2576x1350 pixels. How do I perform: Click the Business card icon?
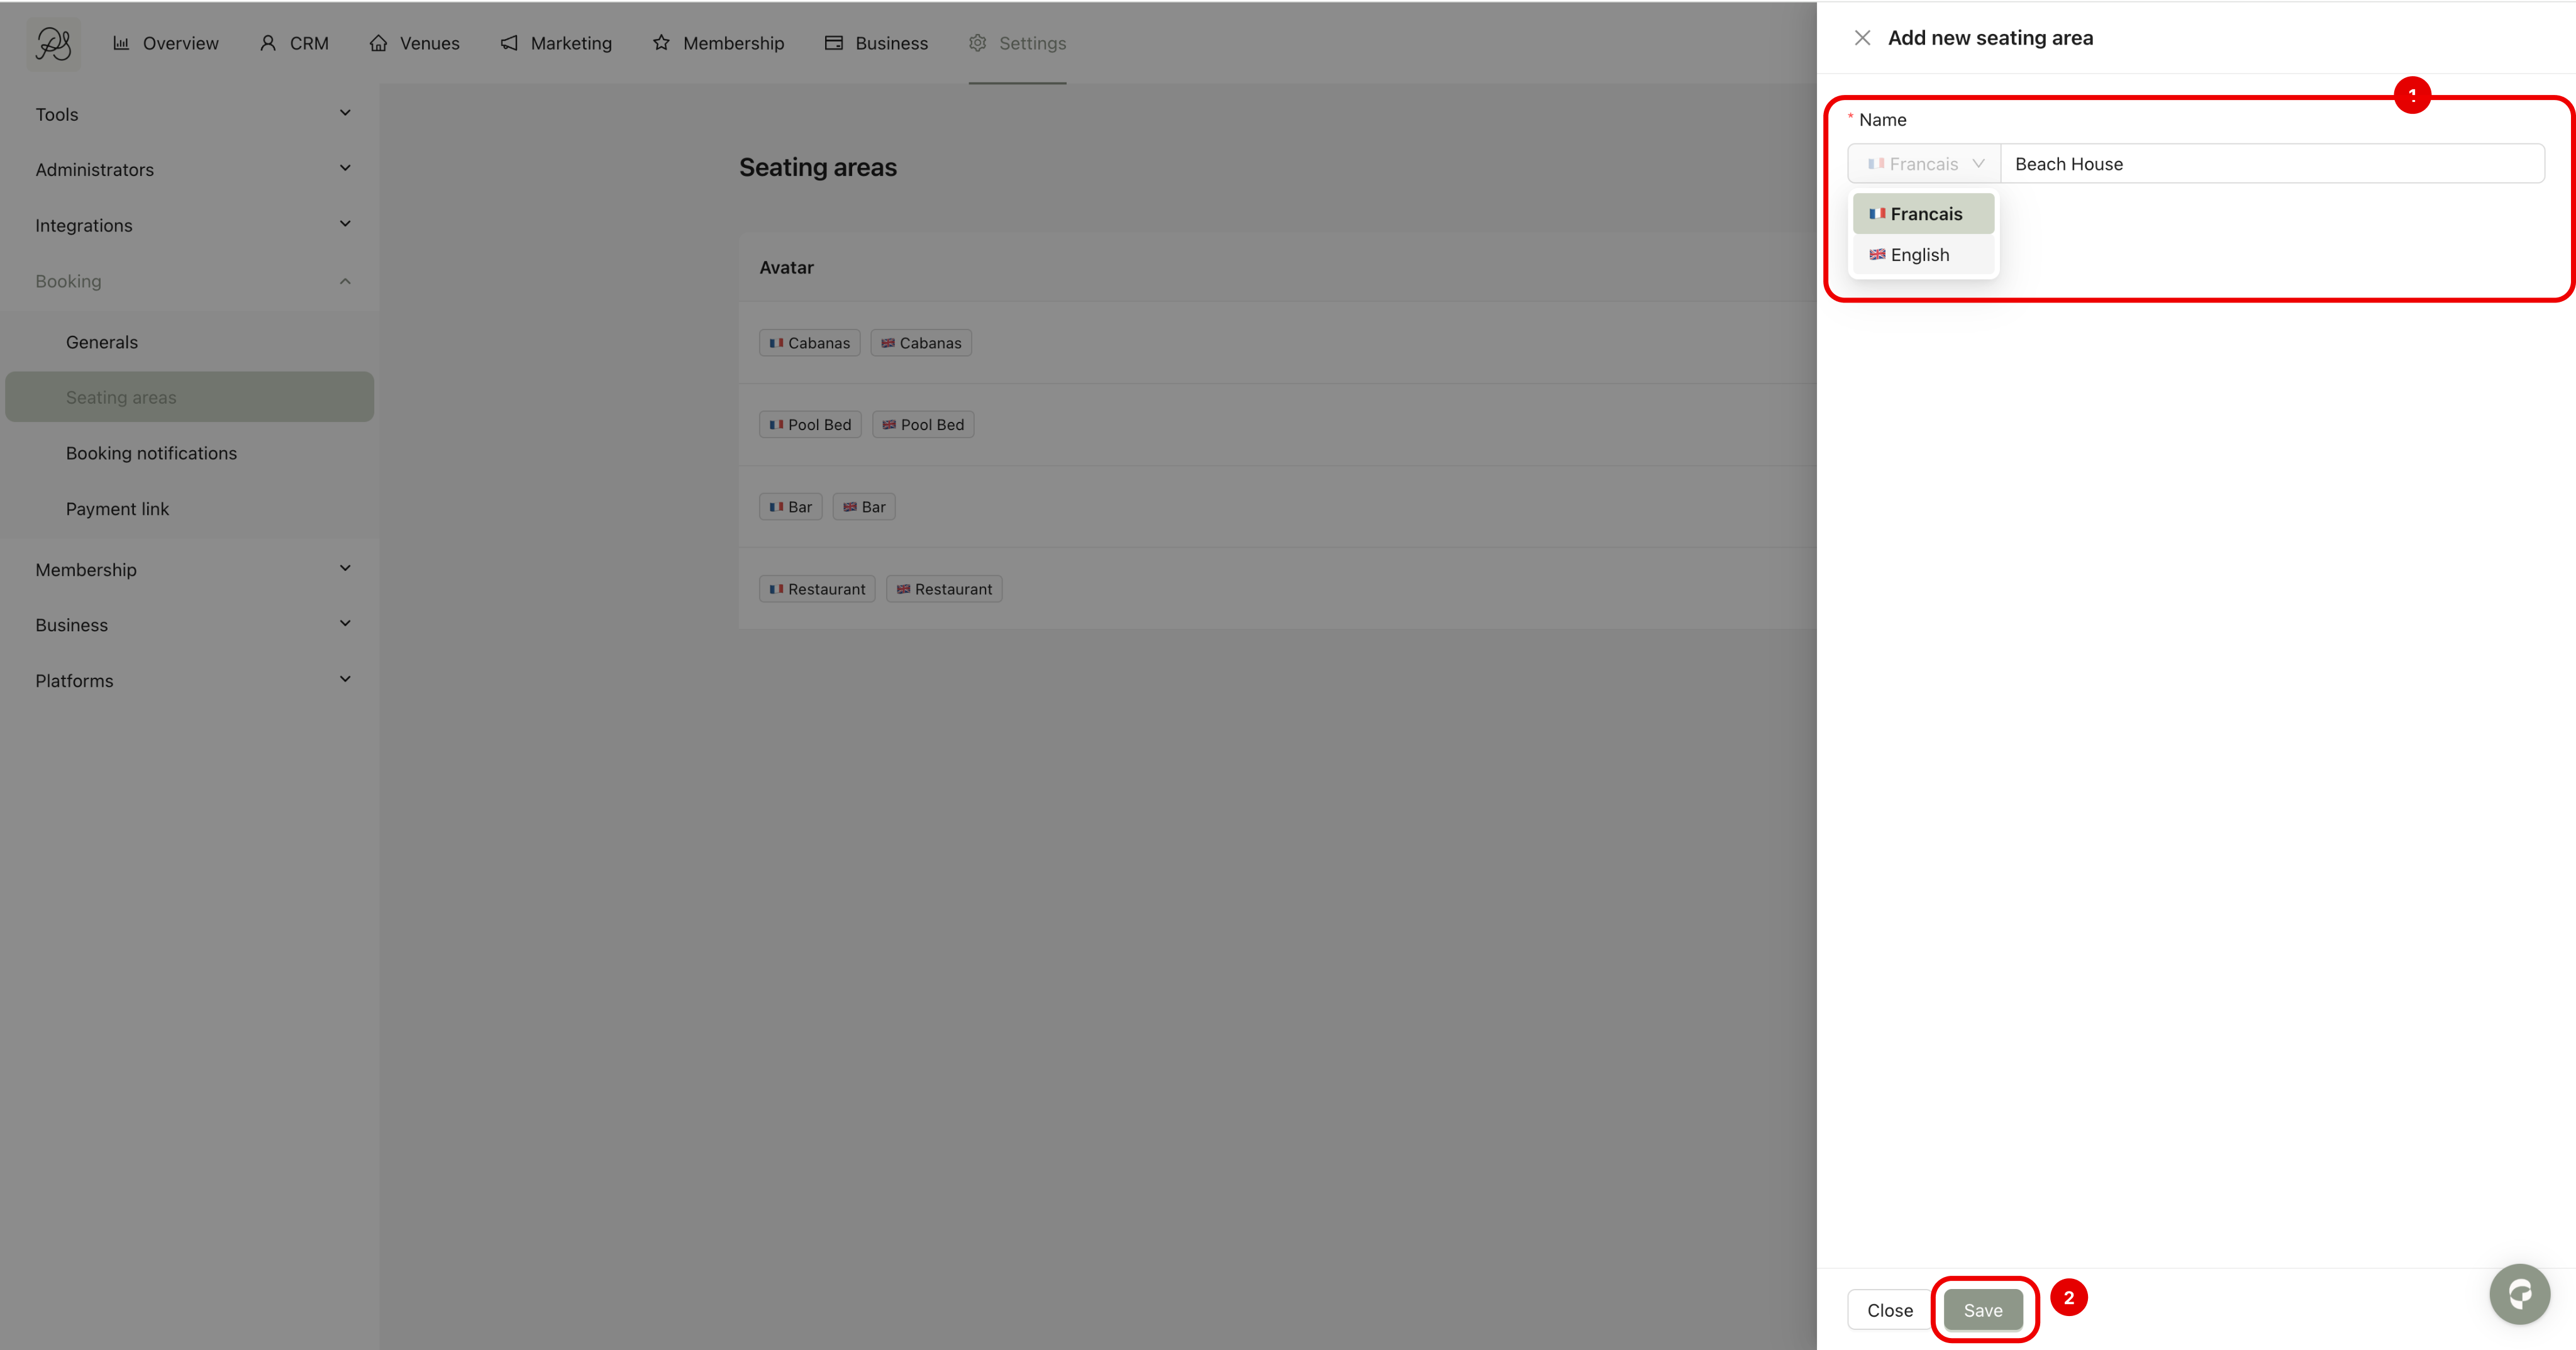click(x=833, y=43)
